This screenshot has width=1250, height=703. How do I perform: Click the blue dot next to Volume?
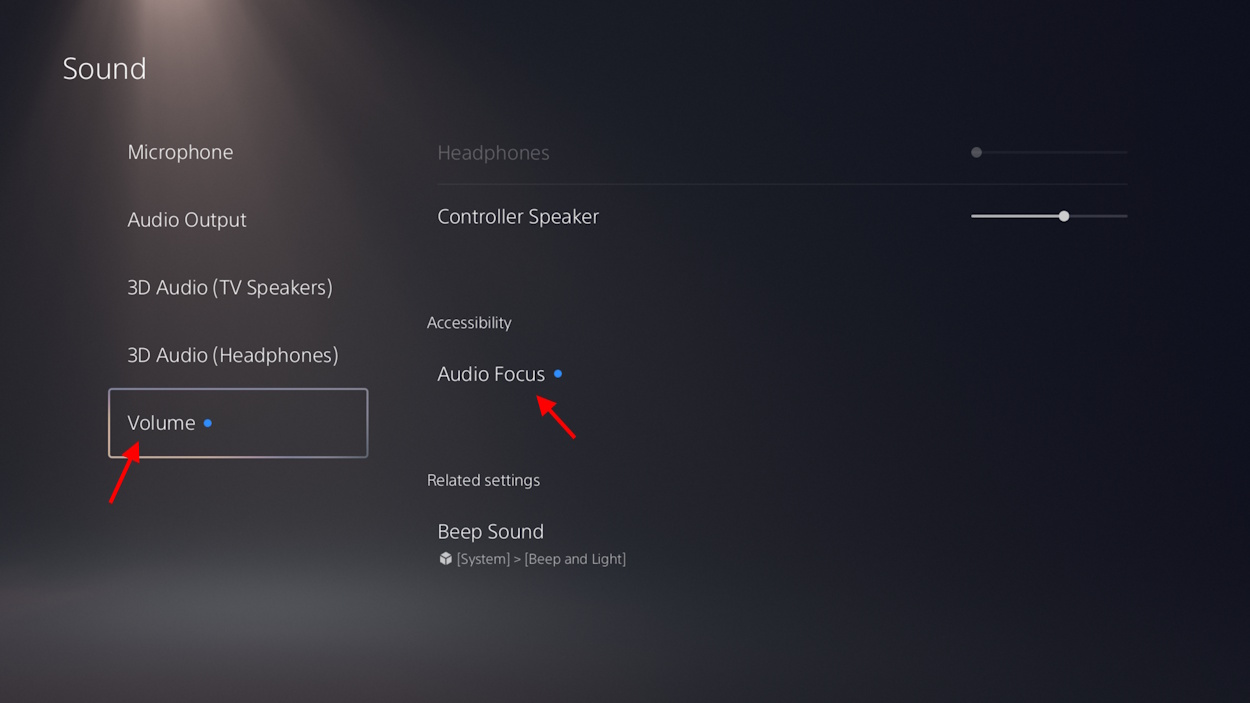(x=208, y=423)
